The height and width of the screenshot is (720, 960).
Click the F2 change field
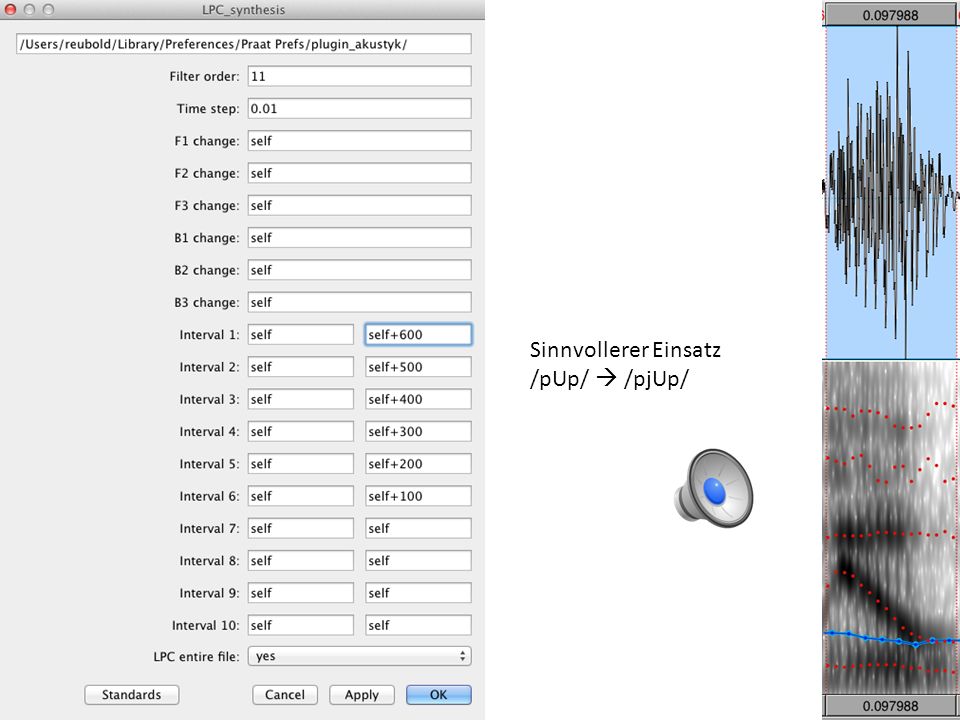coord(359,173)
